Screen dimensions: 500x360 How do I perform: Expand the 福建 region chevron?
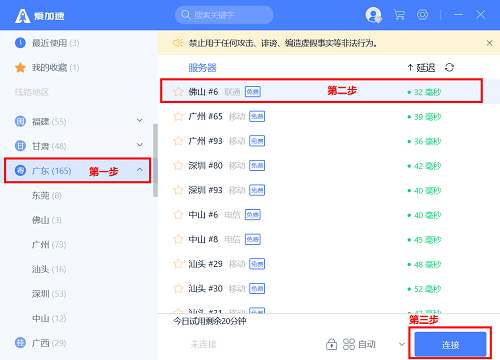coord(140,120)
